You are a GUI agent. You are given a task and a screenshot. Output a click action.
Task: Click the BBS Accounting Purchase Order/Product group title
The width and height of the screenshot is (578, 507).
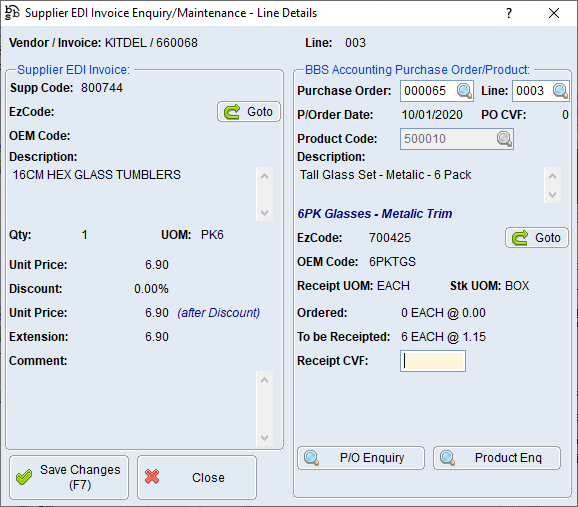pyautogui.click(x=417, y=70)
